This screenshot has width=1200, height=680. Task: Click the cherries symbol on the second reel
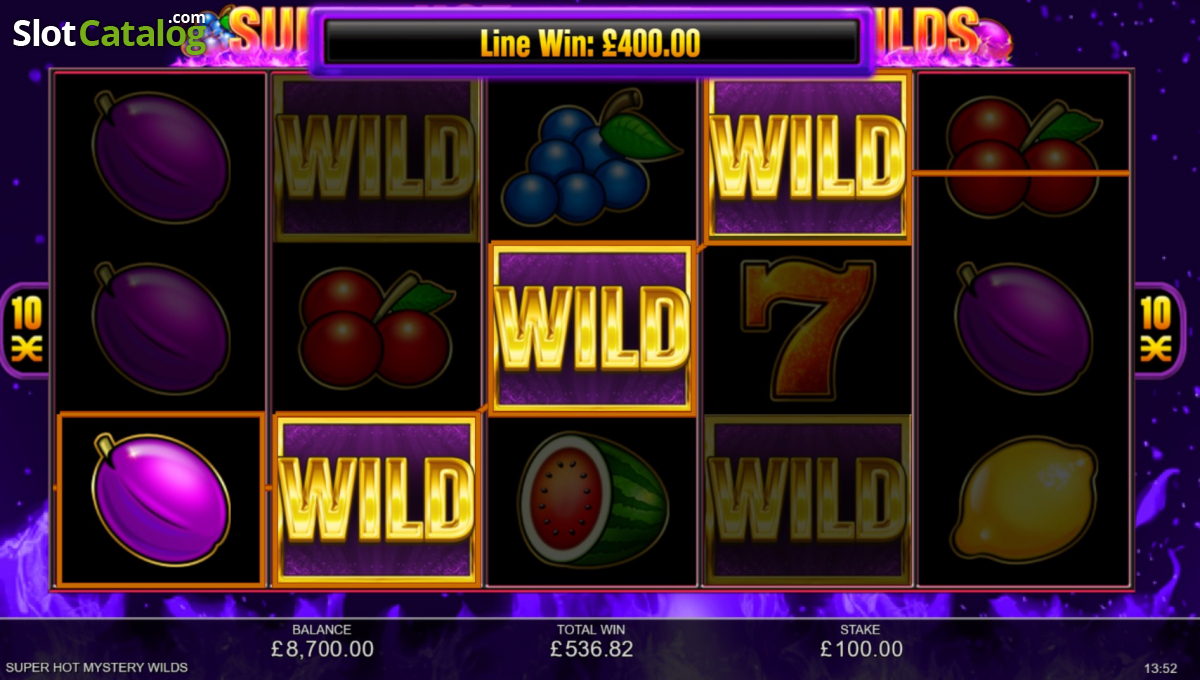(x=376, y=329)
